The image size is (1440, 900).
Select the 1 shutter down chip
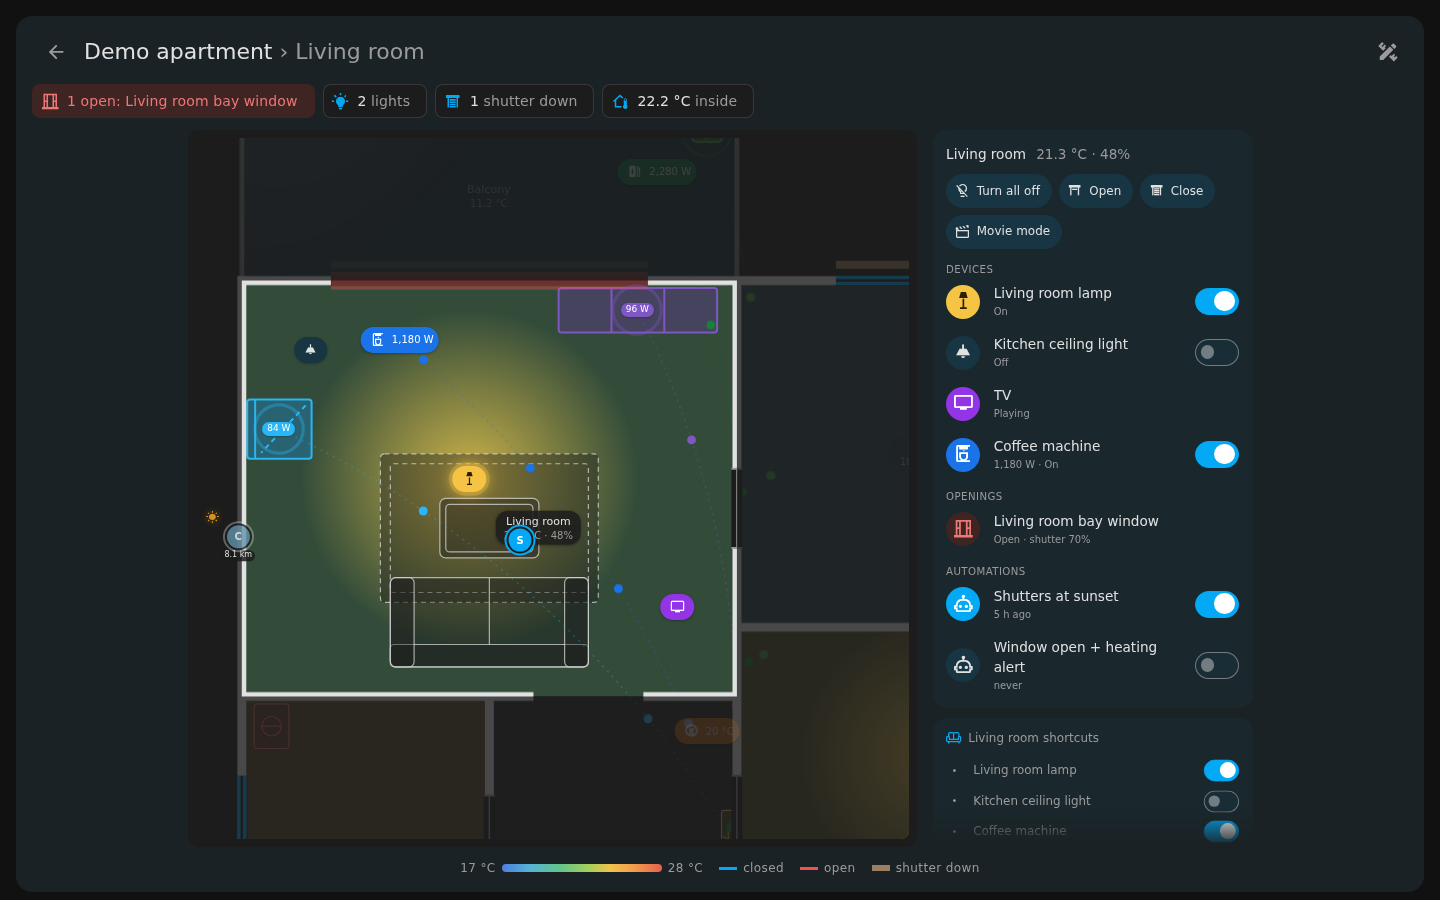(x=514, y=101)
